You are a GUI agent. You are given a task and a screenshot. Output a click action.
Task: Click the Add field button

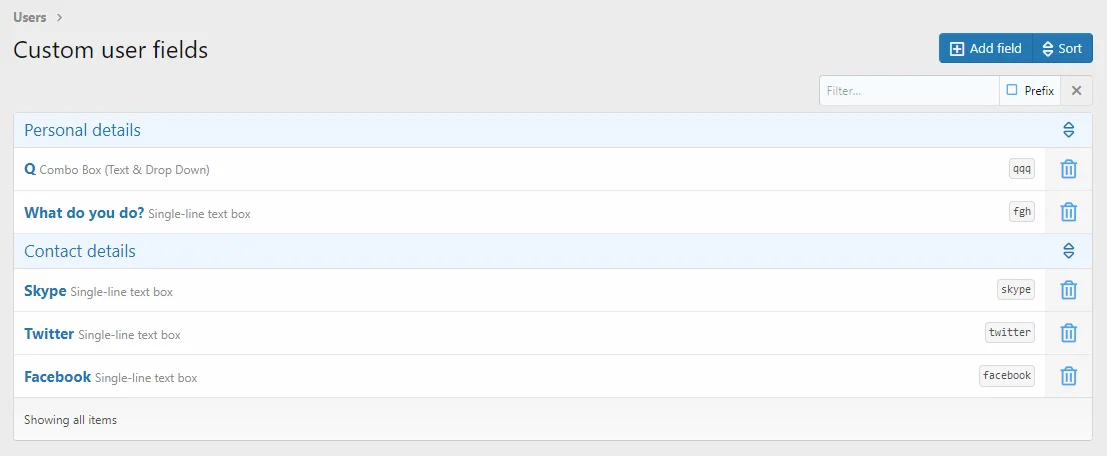985,48
